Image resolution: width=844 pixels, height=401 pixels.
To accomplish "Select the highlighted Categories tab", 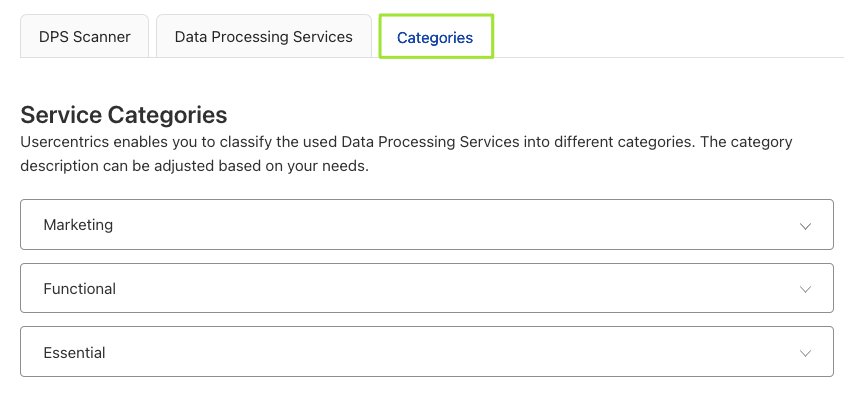I will click(435, 38).
